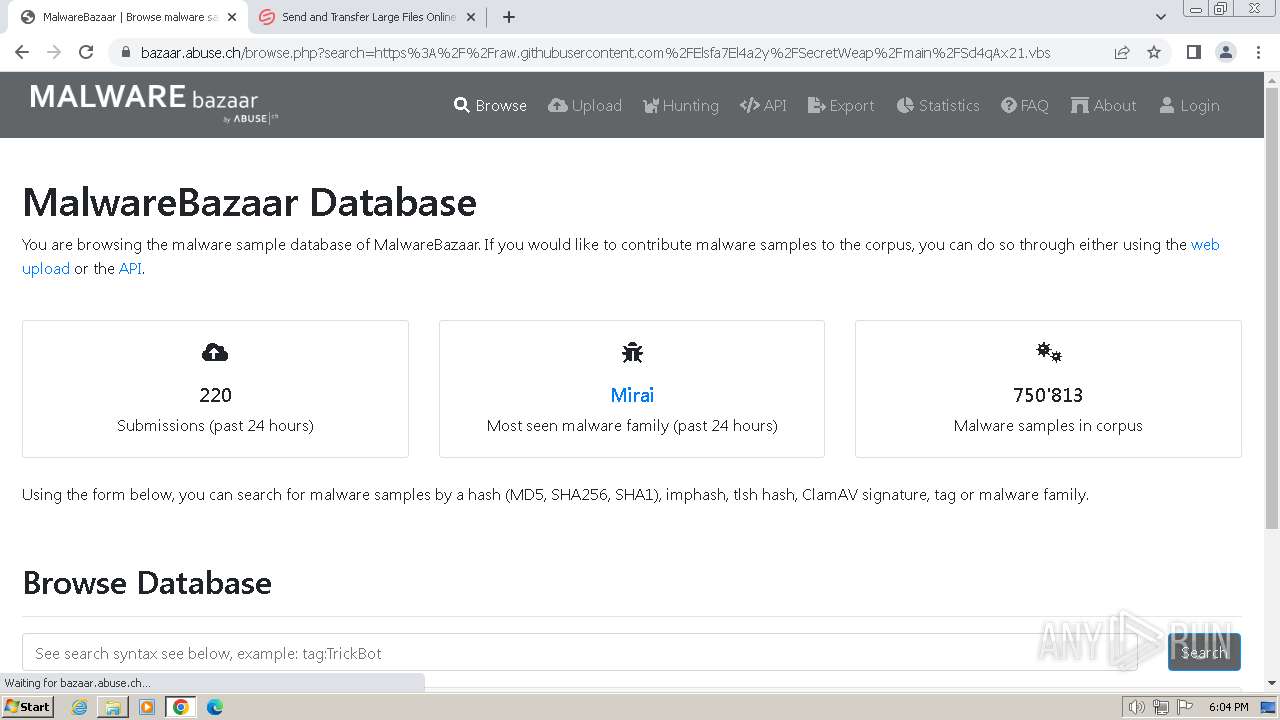Open the Windows Start menu
The image size is (1280, 720).
click(x=28, y=706)
